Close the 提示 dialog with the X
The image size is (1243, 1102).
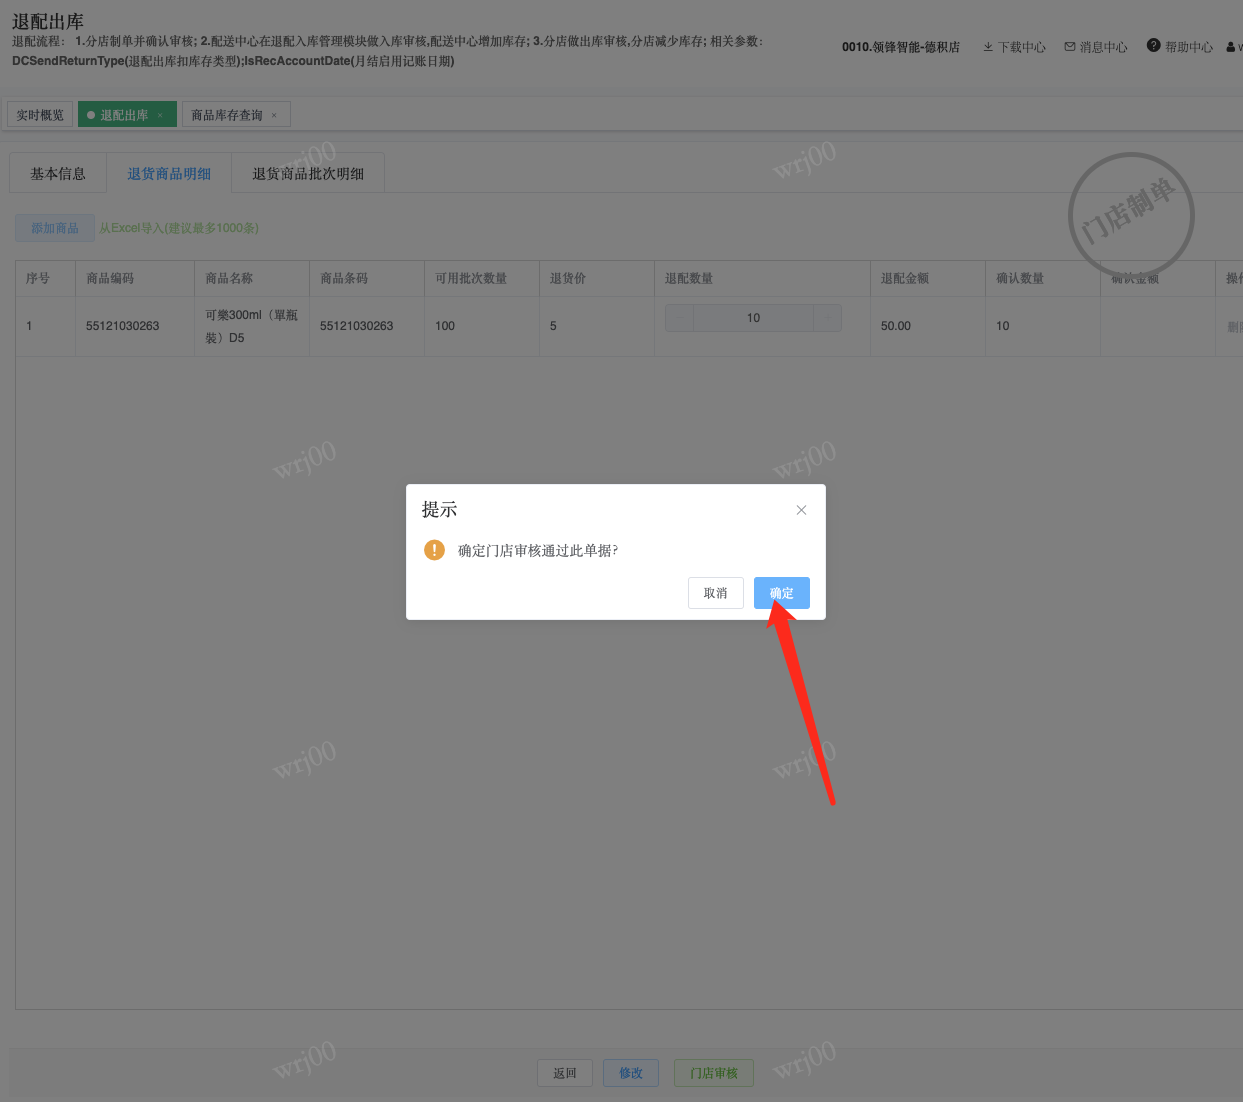(x=801, y=510)
